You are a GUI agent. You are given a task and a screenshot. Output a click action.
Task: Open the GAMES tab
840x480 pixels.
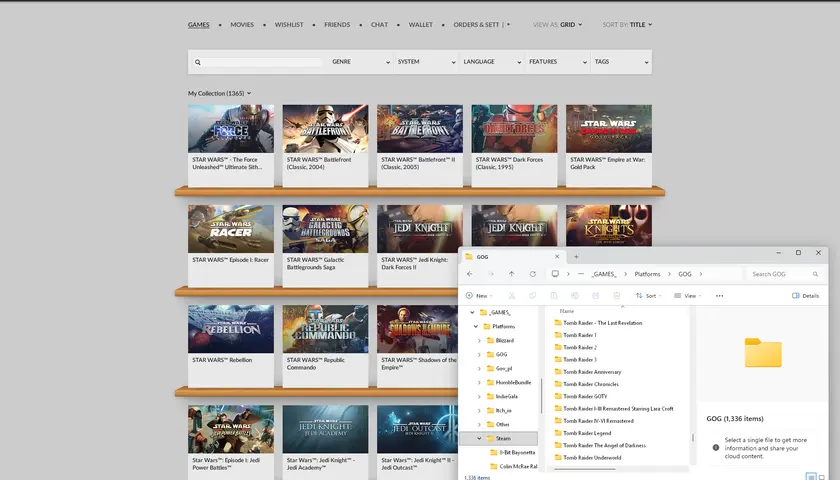click(199, 25)
